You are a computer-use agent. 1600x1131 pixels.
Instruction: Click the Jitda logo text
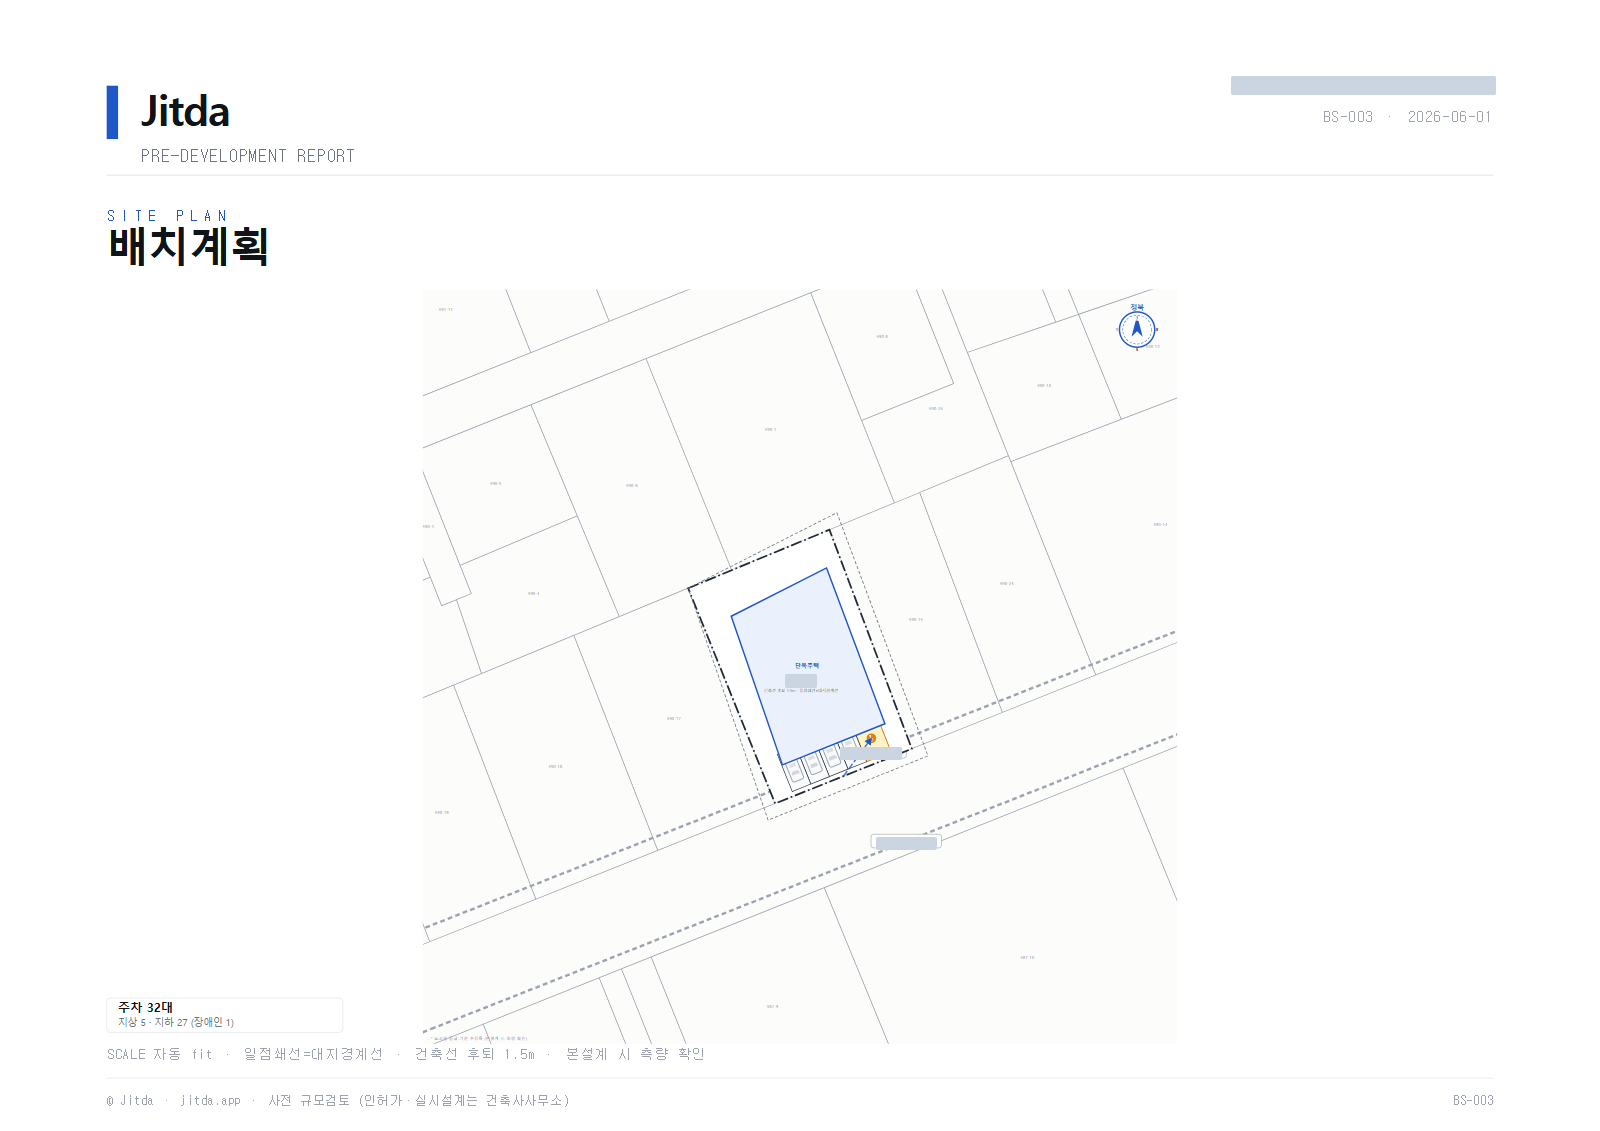point(185,111)
